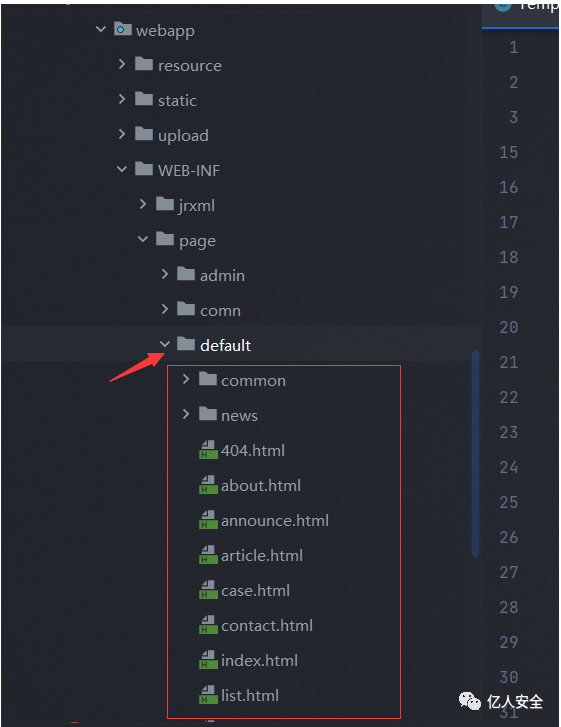The height and width of the screenshot is (727, 561).
Task: Expand the news folder arrow
Action: coord(185,414)
